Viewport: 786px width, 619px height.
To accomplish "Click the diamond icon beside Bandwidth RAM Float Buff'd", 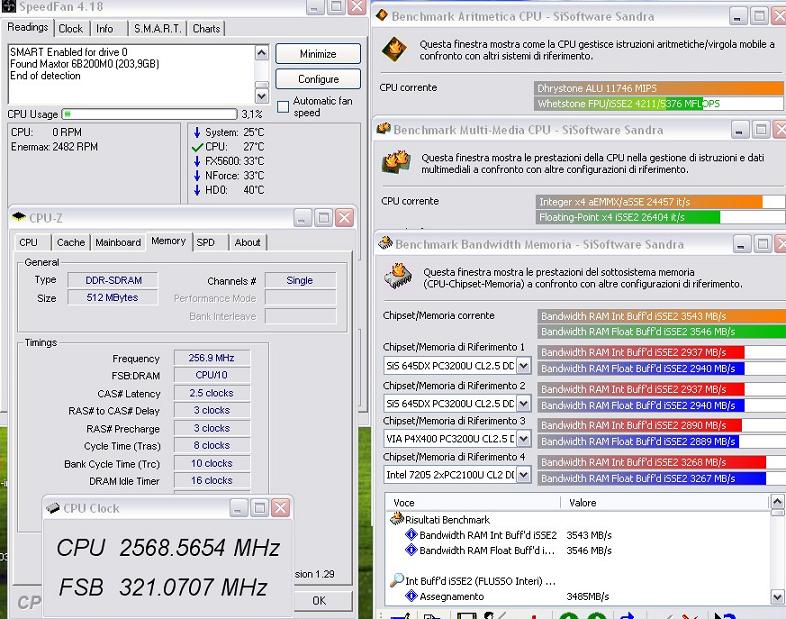I will point(411,550).
